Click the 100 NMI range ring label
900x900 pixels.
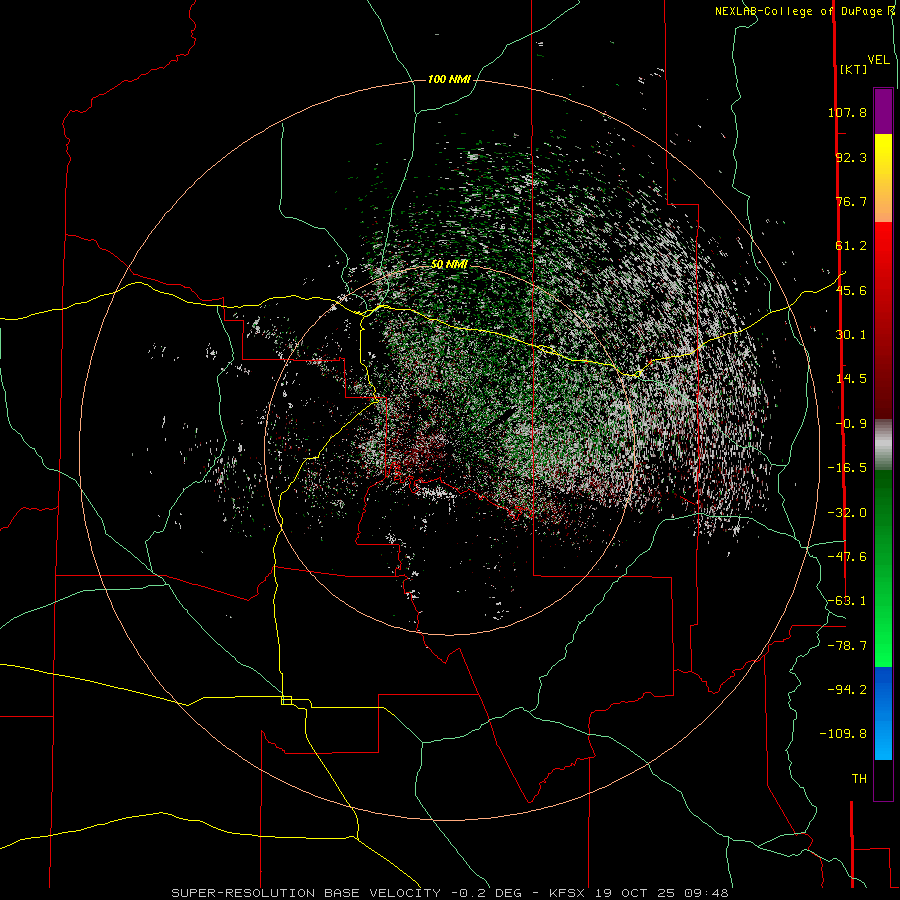(449, 79)
